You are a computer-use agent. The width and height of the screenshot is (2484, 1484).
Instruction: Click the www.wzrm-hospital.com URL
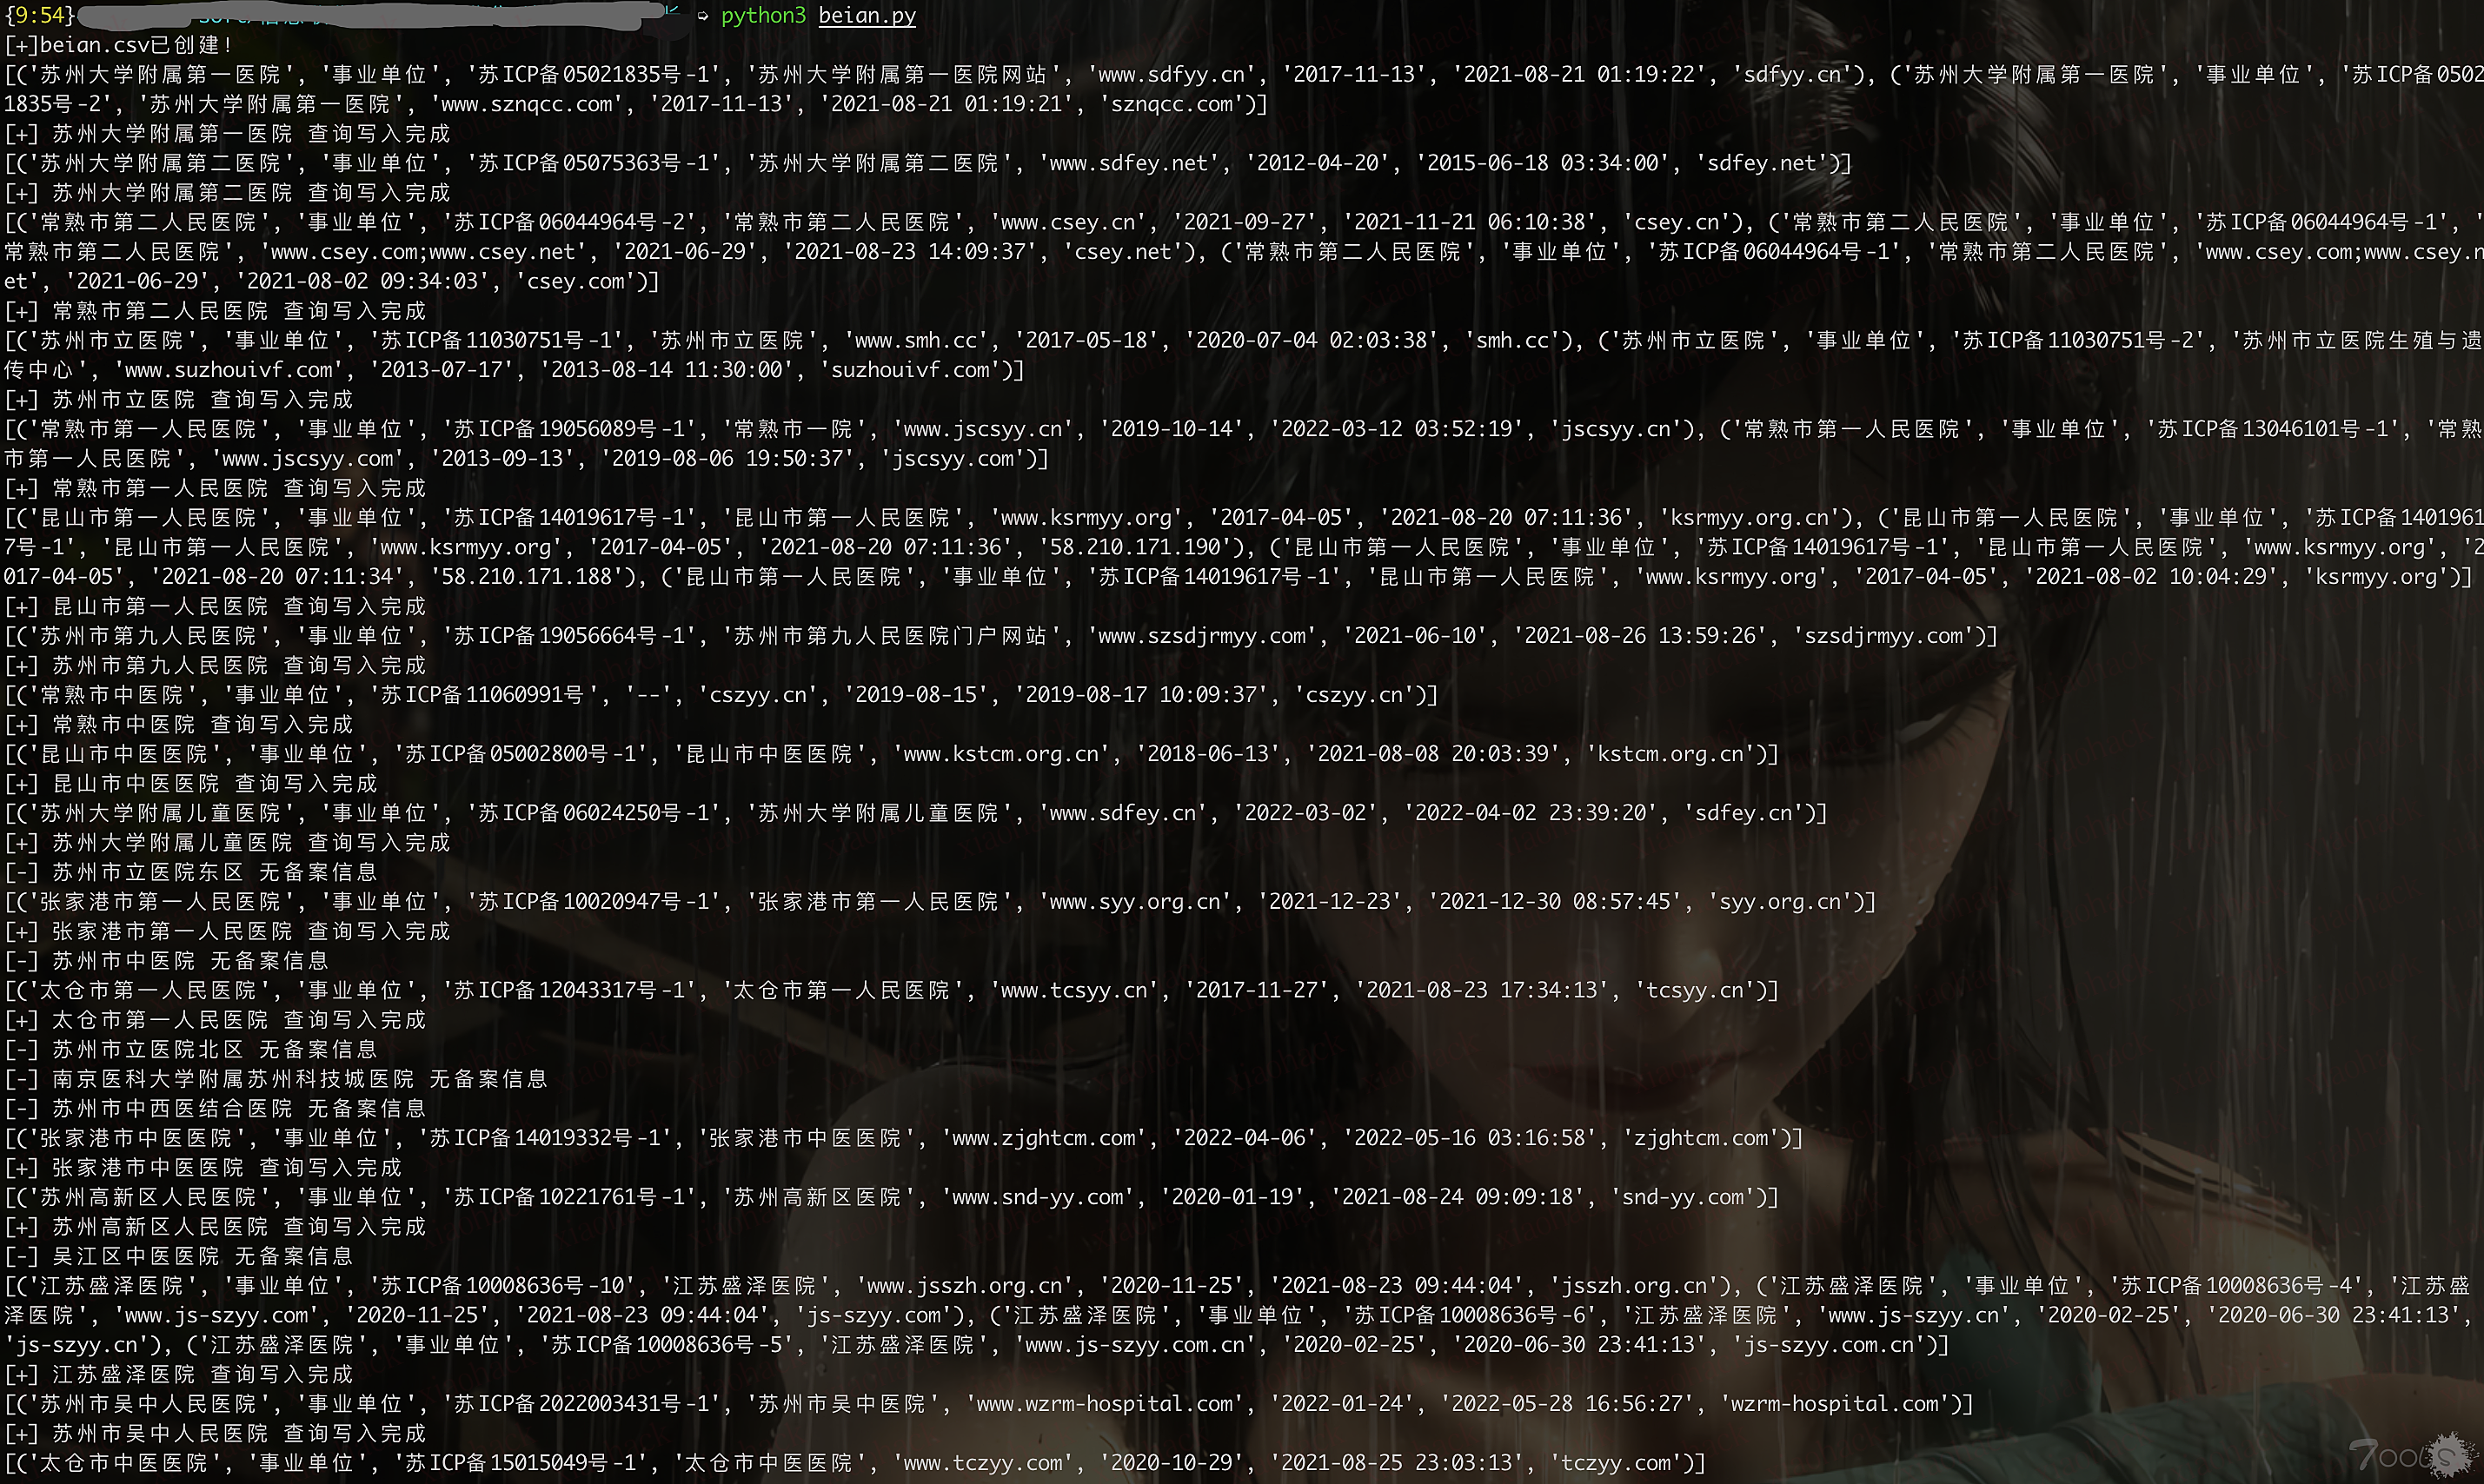coord(1104,1404)
